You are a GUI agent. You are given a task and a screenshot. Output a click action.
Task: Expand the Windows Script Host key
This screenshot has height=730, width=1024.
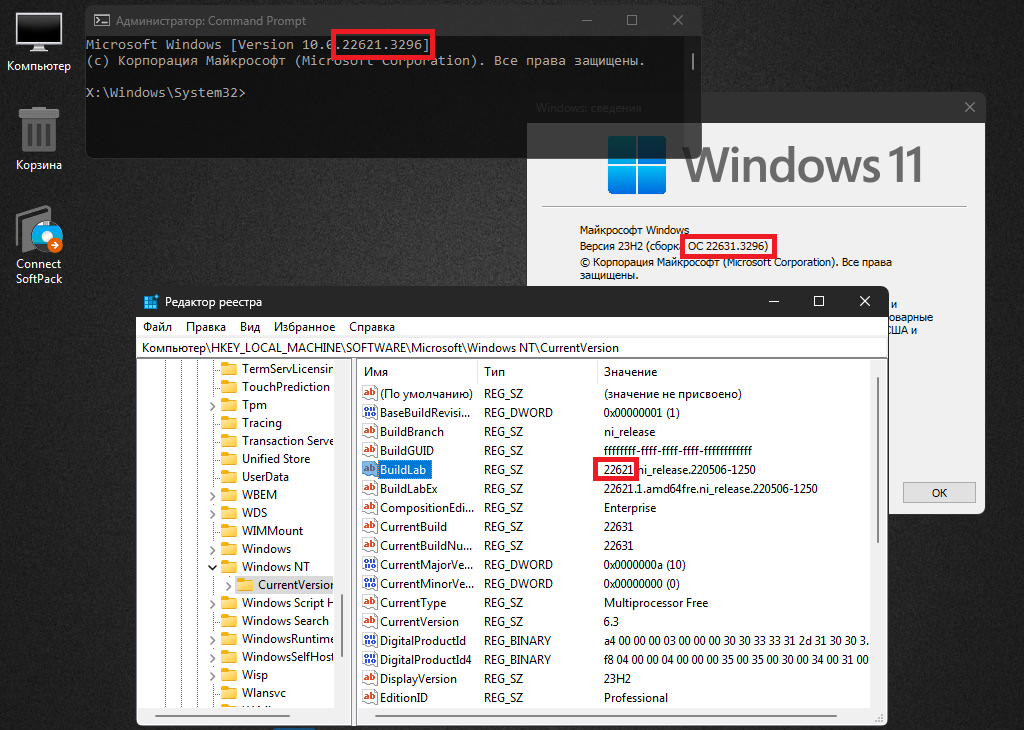pyautogui.click(x=212, y=603)
